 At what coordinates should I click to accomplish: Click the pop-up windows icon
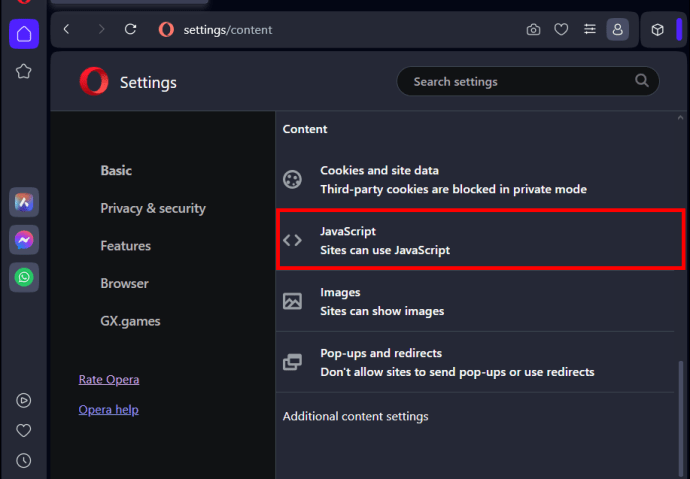tap(292, 362)
